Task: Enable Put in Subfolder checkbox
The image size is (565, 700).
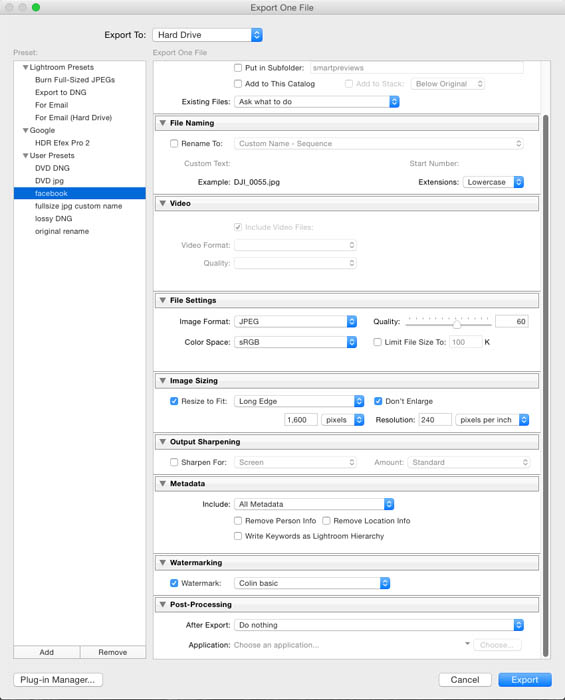Action: (238, 68)
